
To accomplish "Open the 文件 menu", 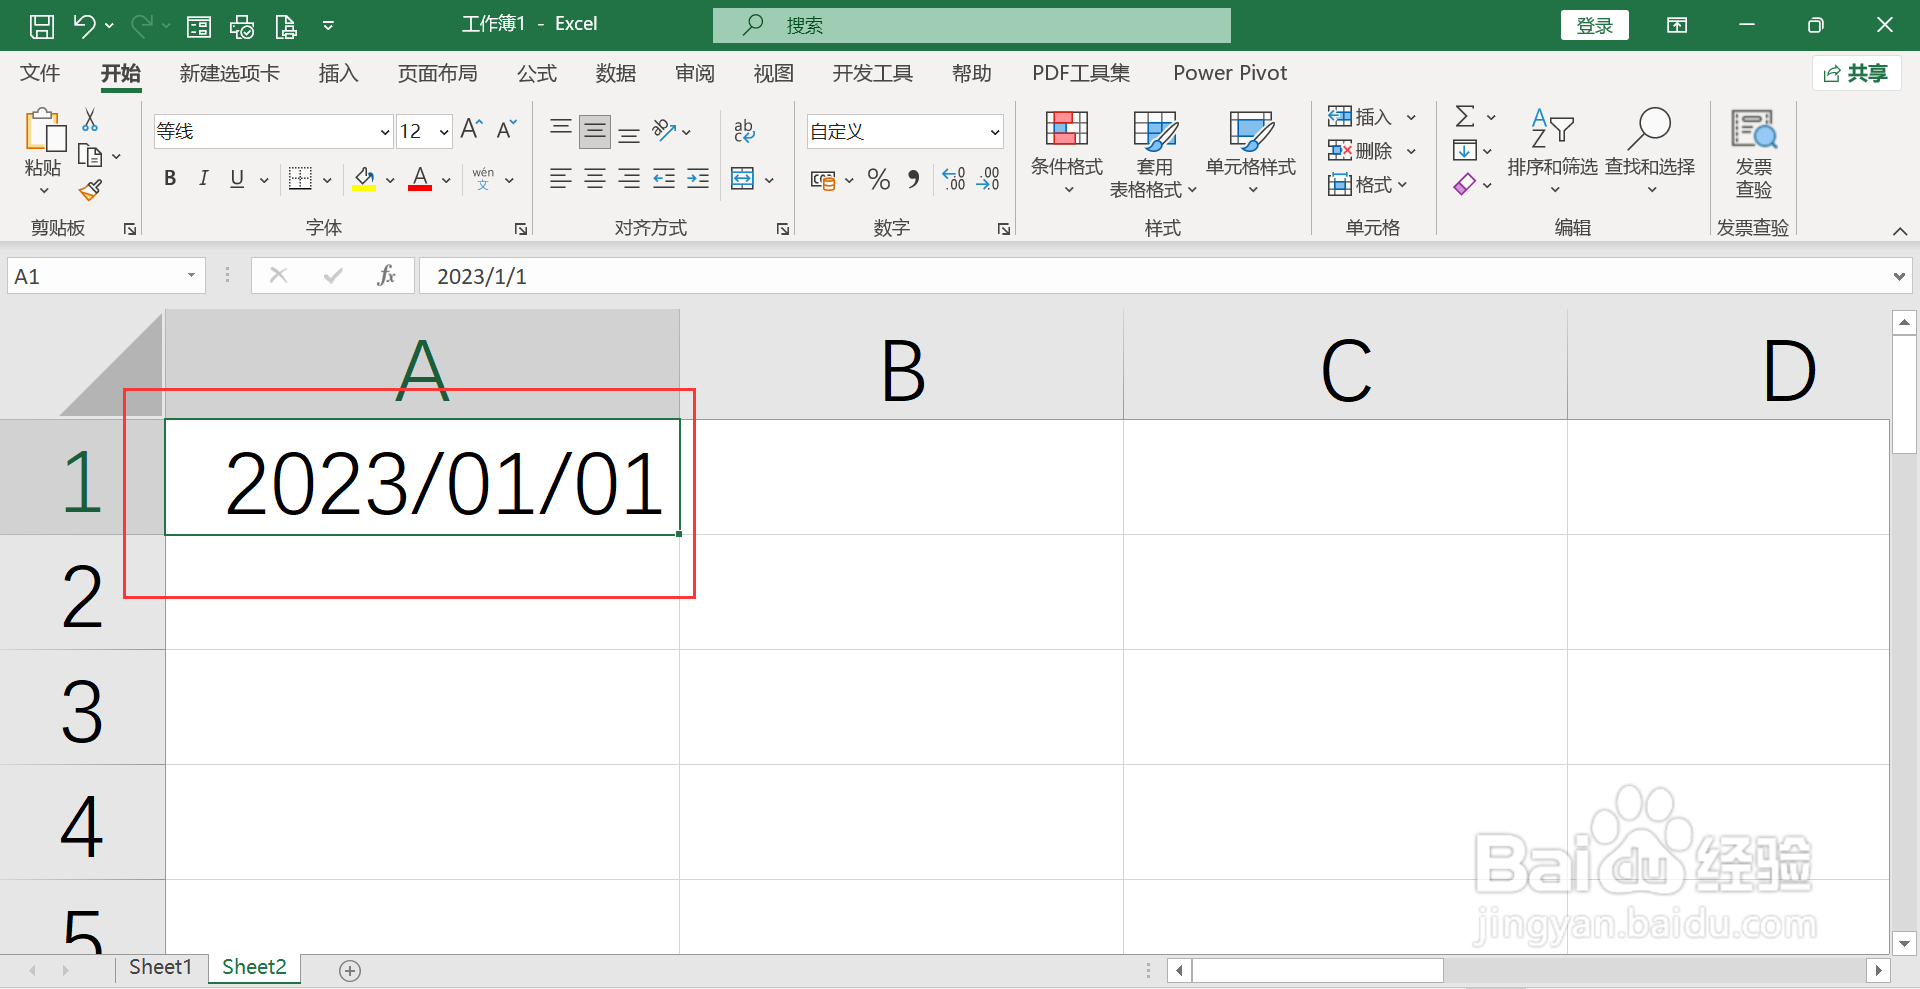I will pyautogui.click(x=40, y=73).
